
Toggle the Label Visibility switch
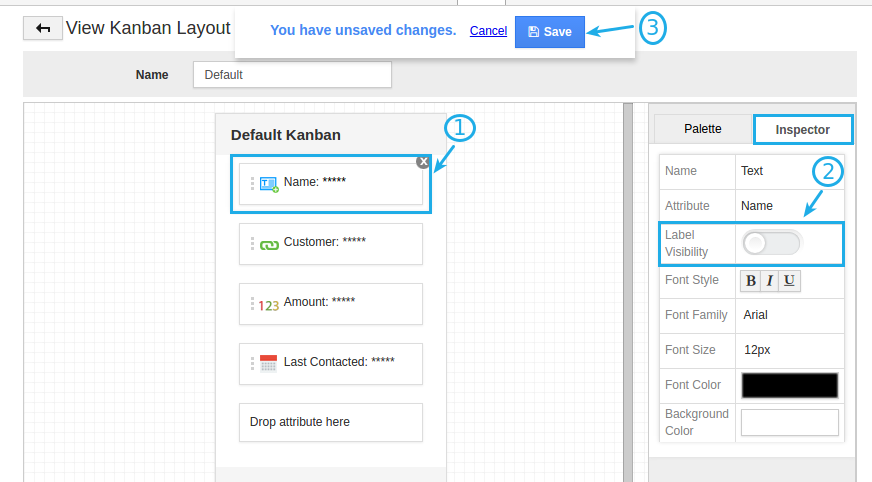772,243
